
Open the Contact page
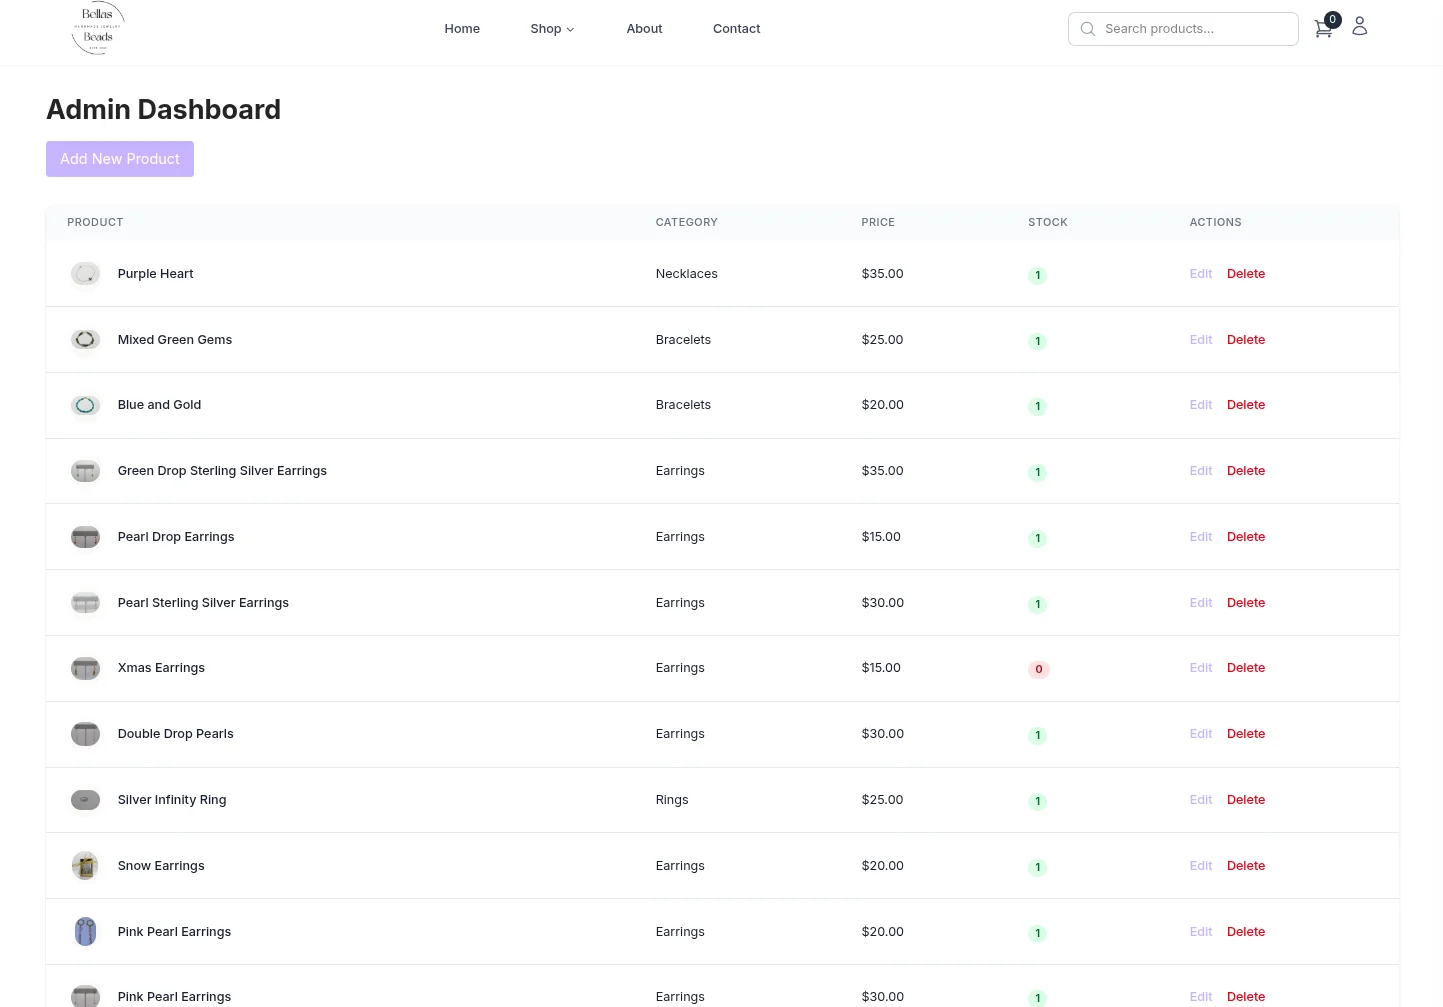[x=737, y=28]
